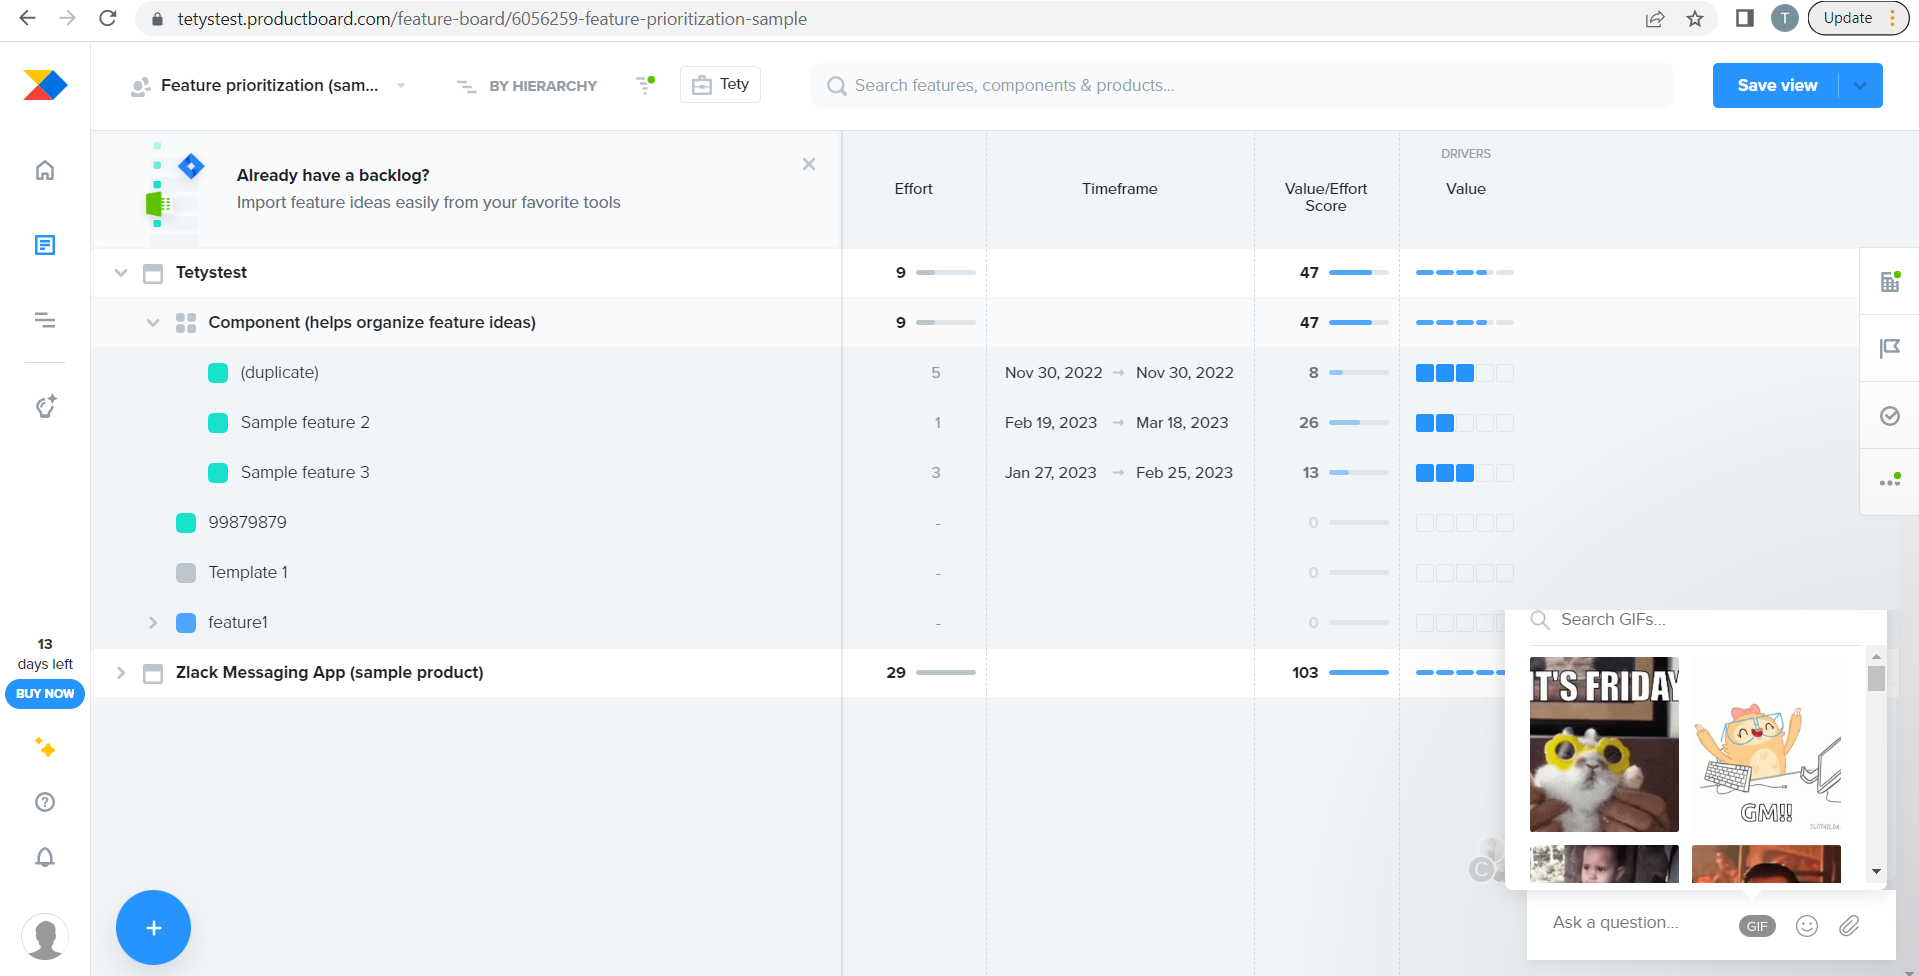The height and width of the screenshot is (976, 1919).
Task: Reload the page in the browser
Action: point(108,18)
